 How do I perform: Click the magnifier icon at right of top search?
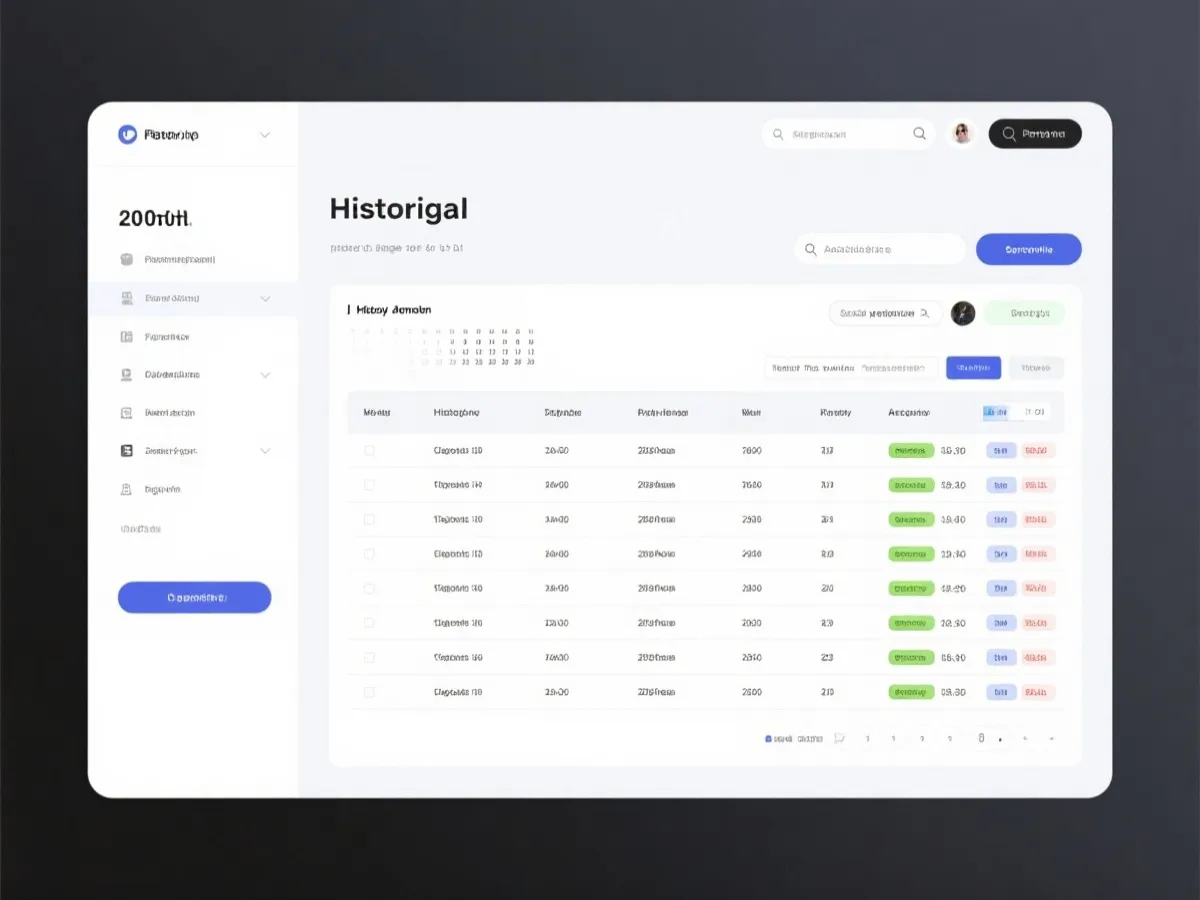coord(919,134)
